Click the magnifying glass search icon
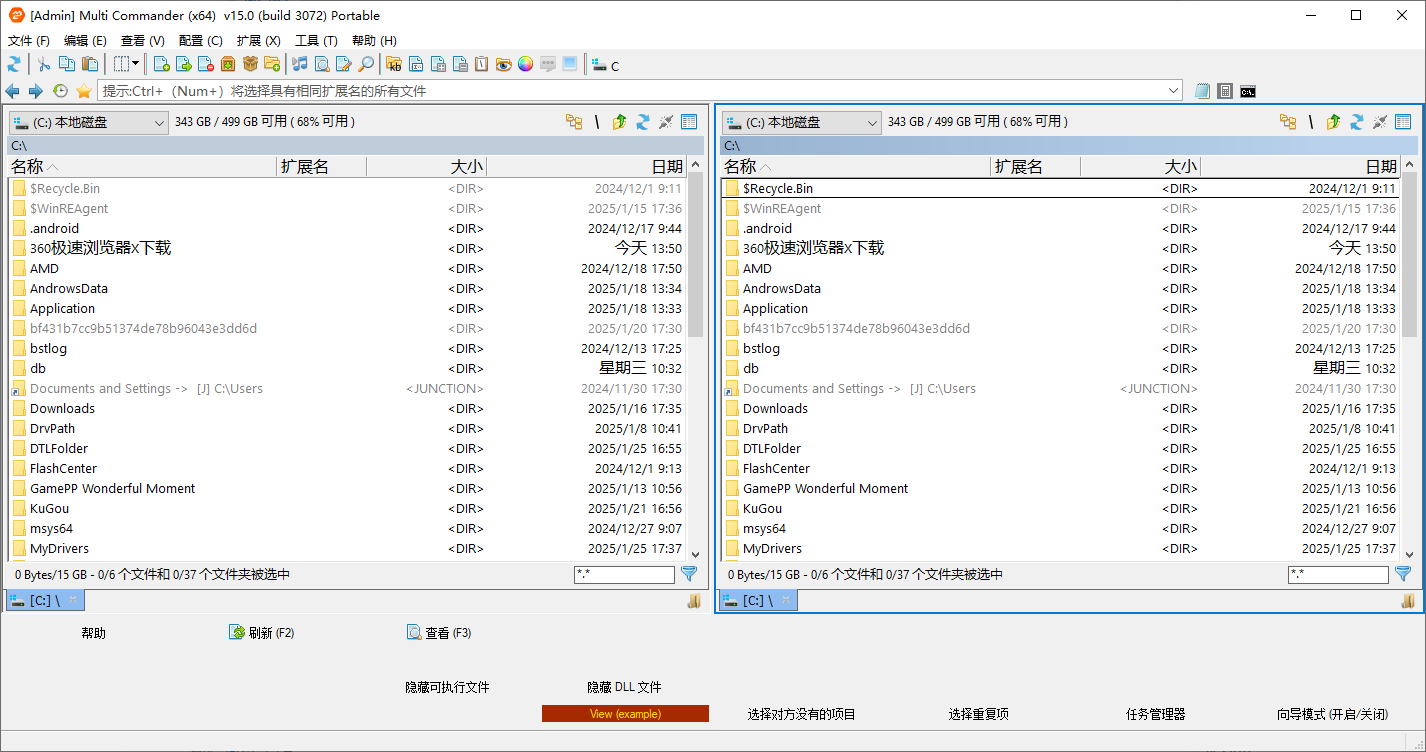This screenshot has width=1426, height=752. pos(366,63)
